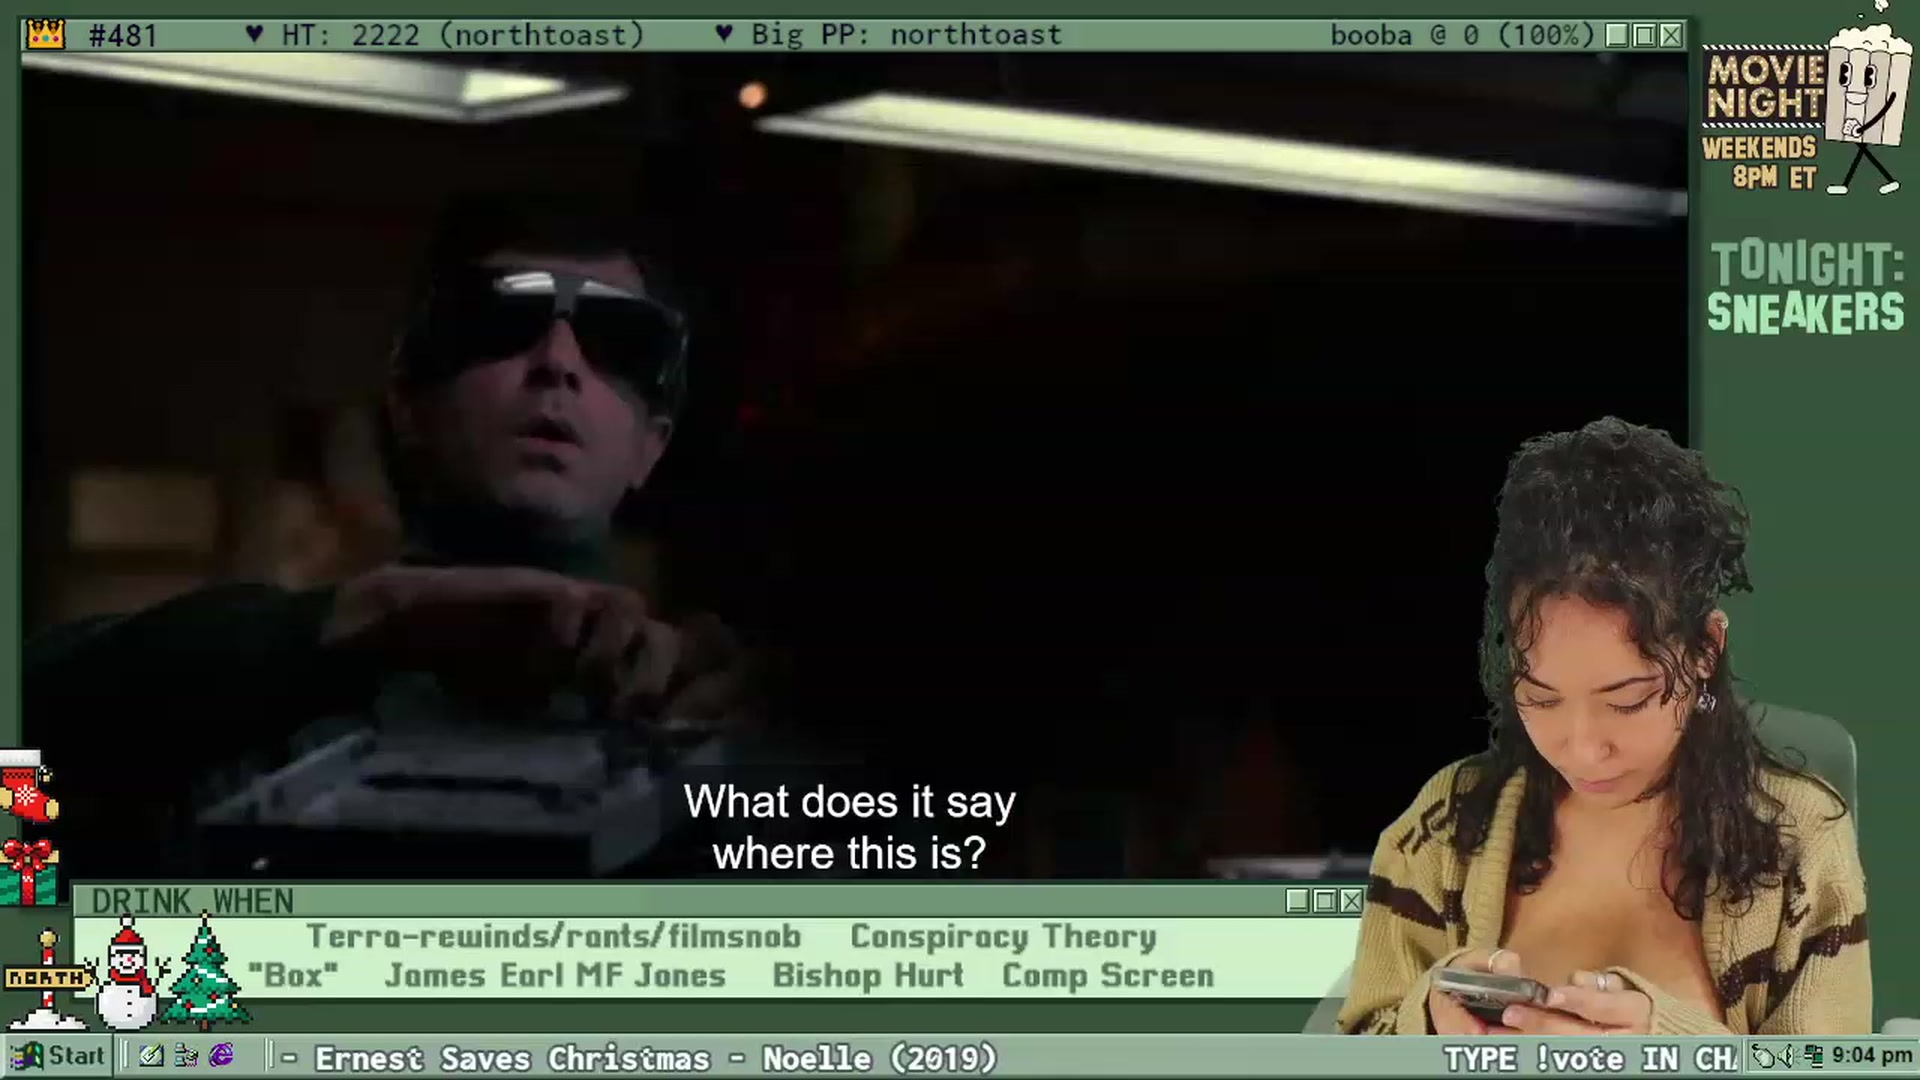Click 'Ernest Saves Christmas' in the taskbar ticker

(512, 1058)
